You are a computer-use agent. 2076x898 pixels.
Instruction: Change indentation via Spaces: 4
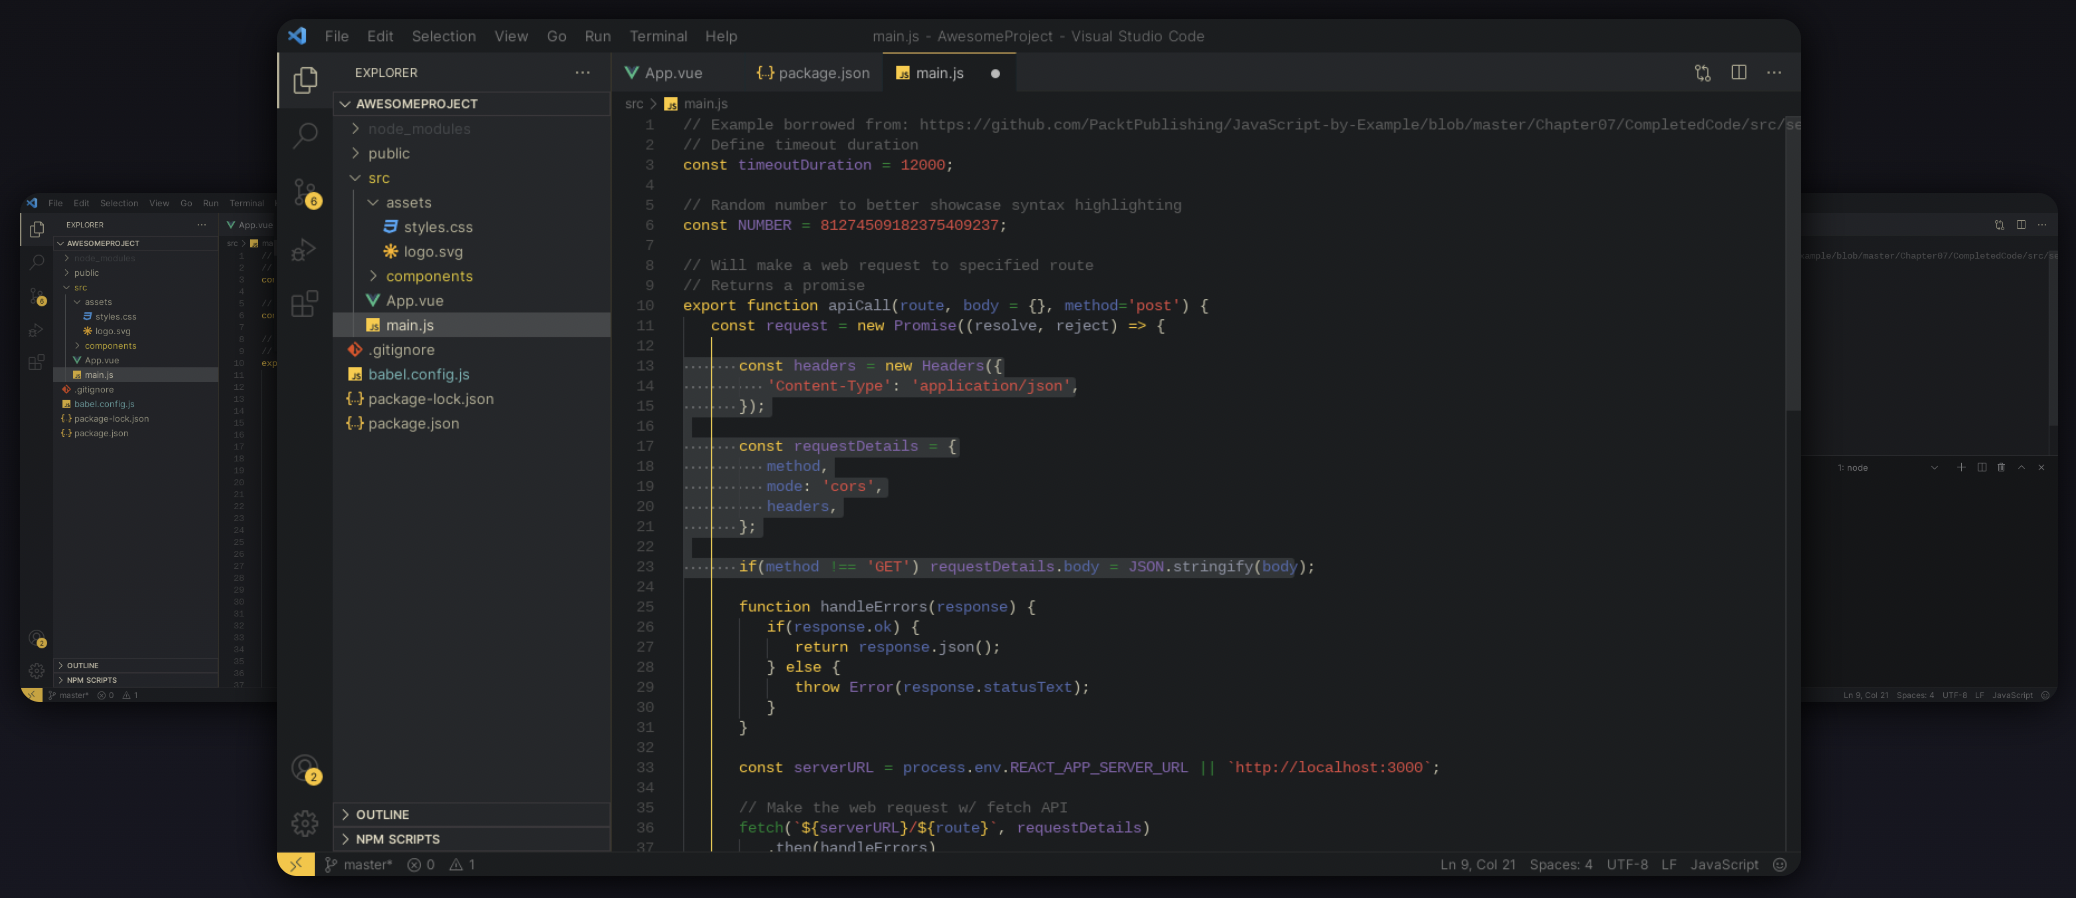1561,865
